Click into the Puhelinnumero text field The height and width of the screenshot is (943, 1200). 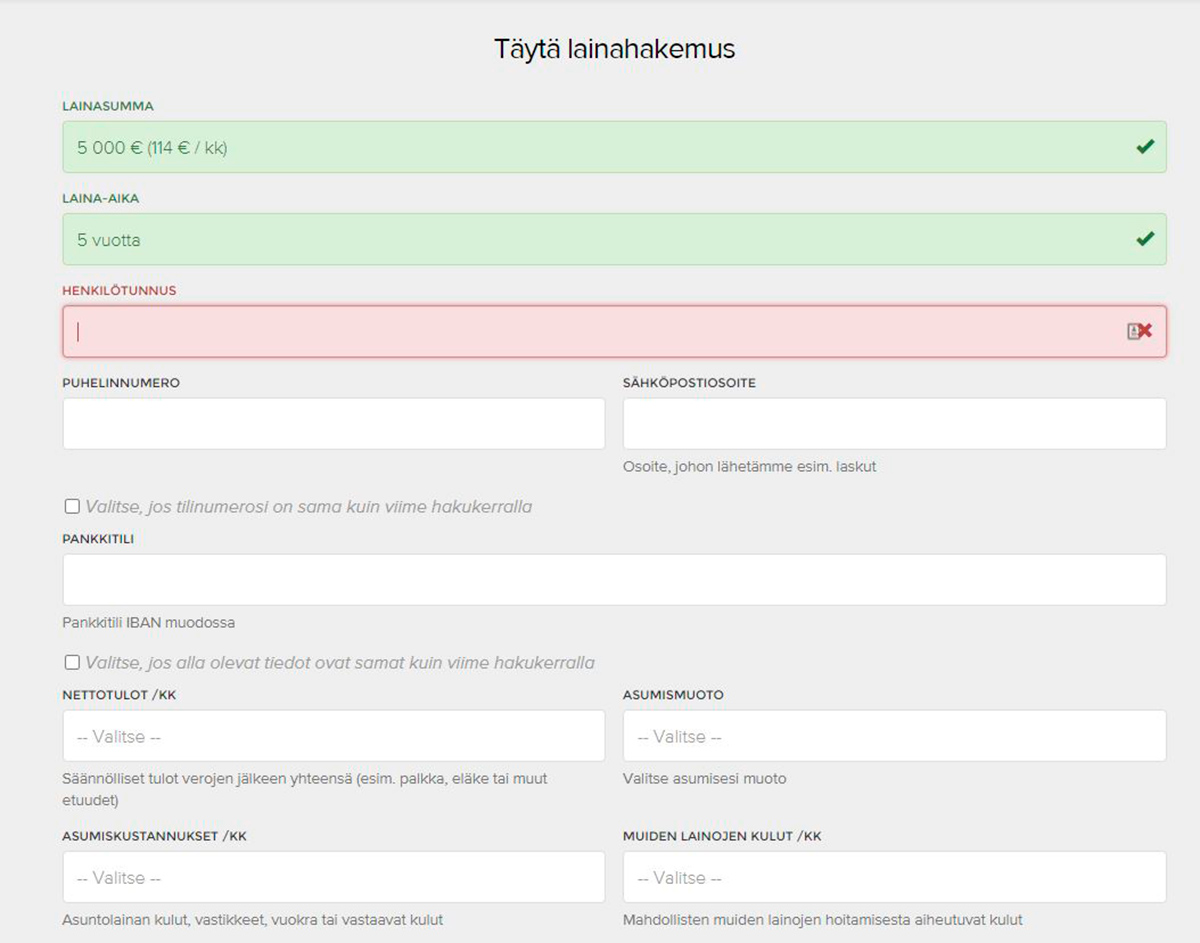click(x=333, y=424)
